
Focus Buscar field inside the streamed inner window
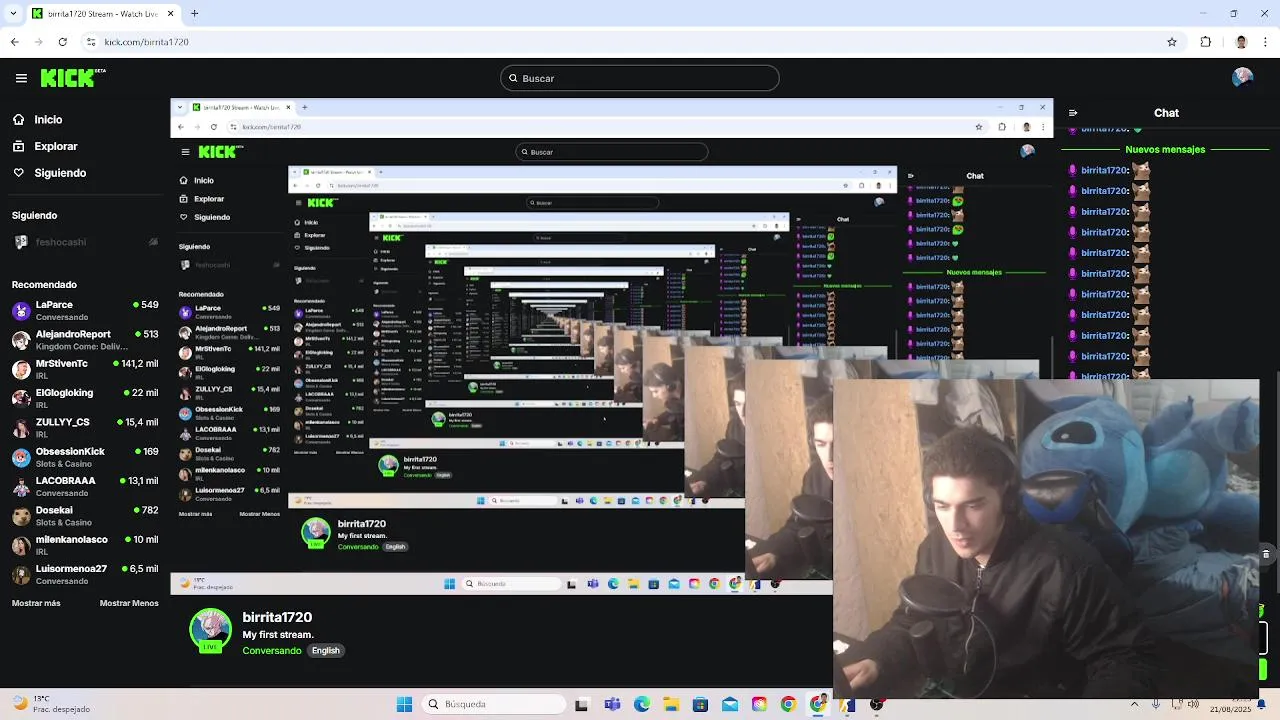pyautogui.click(x=612, y=152)
